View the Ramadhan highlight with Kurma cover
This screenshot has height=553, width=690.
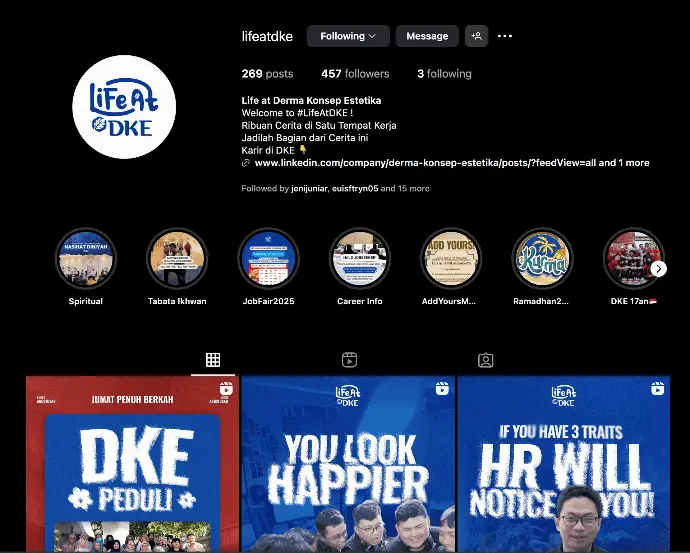point(542,258)
